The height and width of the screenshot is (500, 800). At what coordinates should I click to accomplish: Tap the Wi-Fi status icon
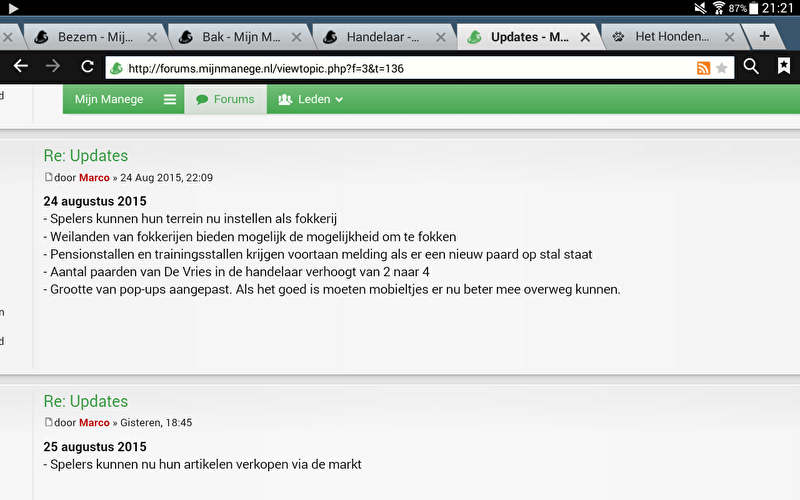pos(718,8)
